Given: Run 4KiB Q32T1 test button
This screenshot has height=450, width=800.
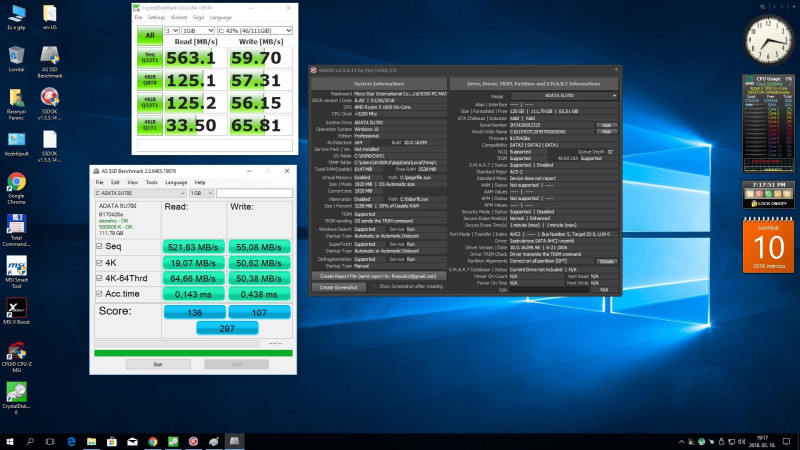Looking at the screenshot, I should (x=149, y=103).
